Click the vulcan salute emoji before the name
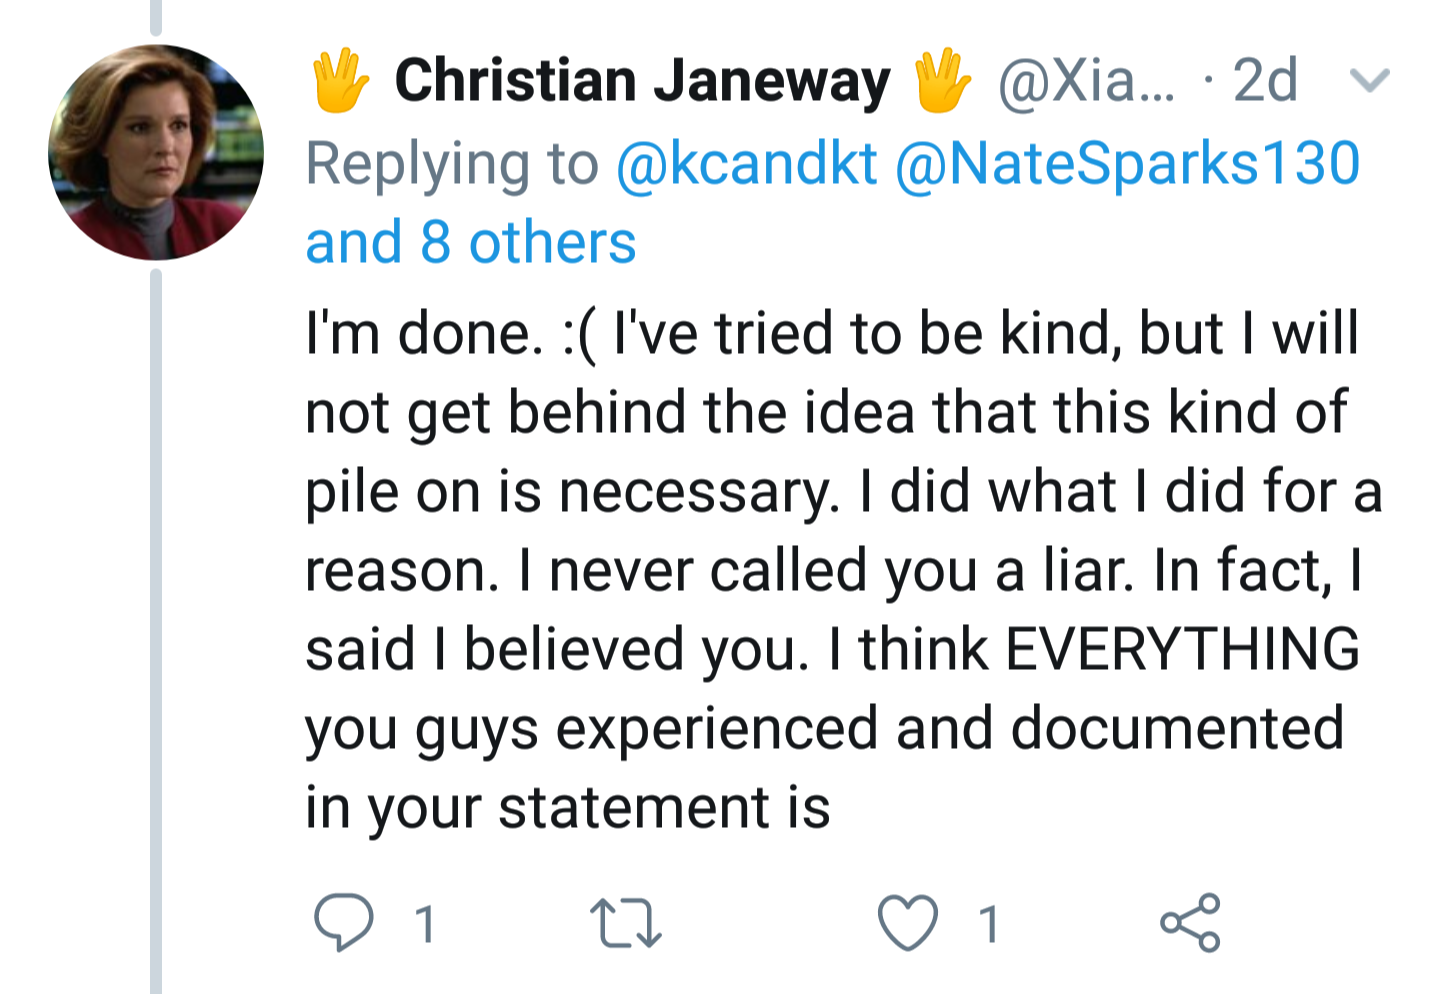This screenshot has width=1440, height=994. coord(340,81)
